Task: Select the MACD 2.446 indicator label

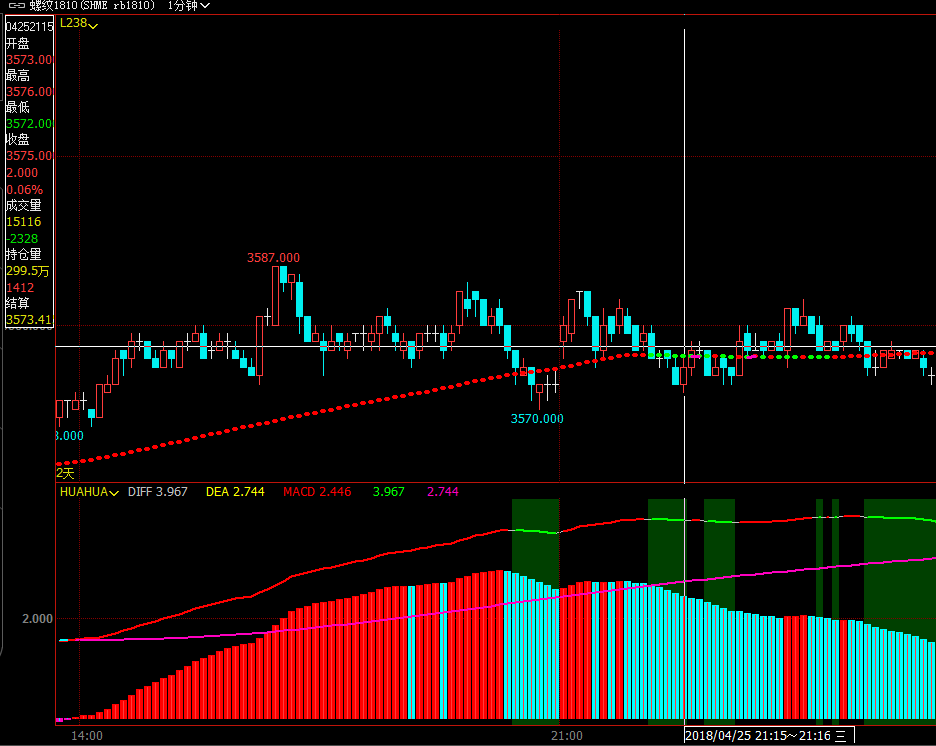Action: (317, 492)
